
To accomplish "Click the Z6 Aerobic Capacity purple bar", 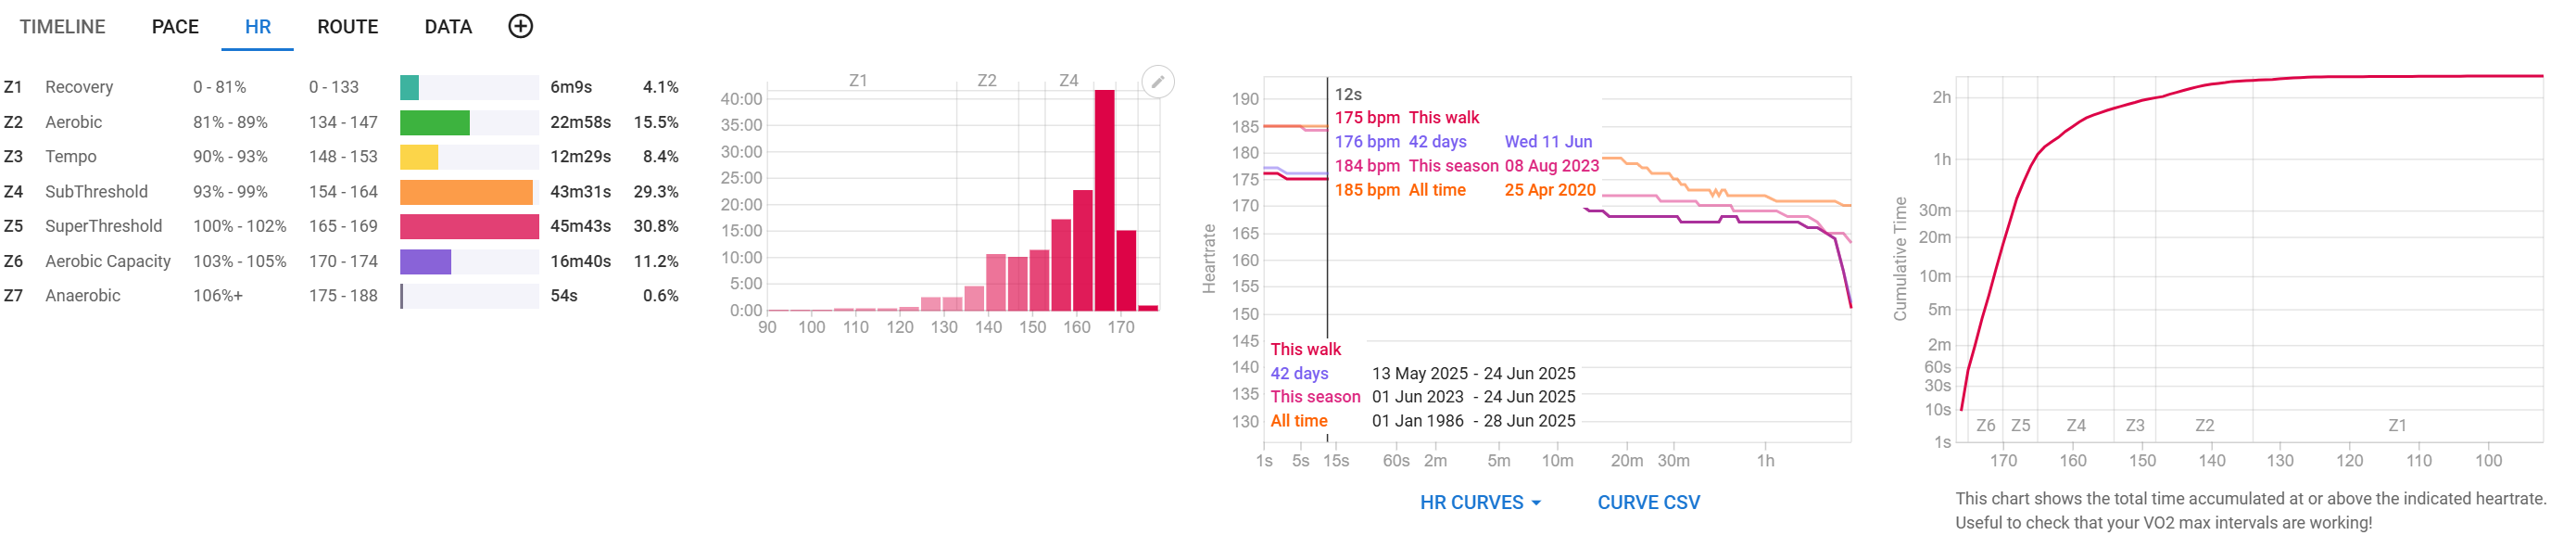I will [x=425, y=262].
